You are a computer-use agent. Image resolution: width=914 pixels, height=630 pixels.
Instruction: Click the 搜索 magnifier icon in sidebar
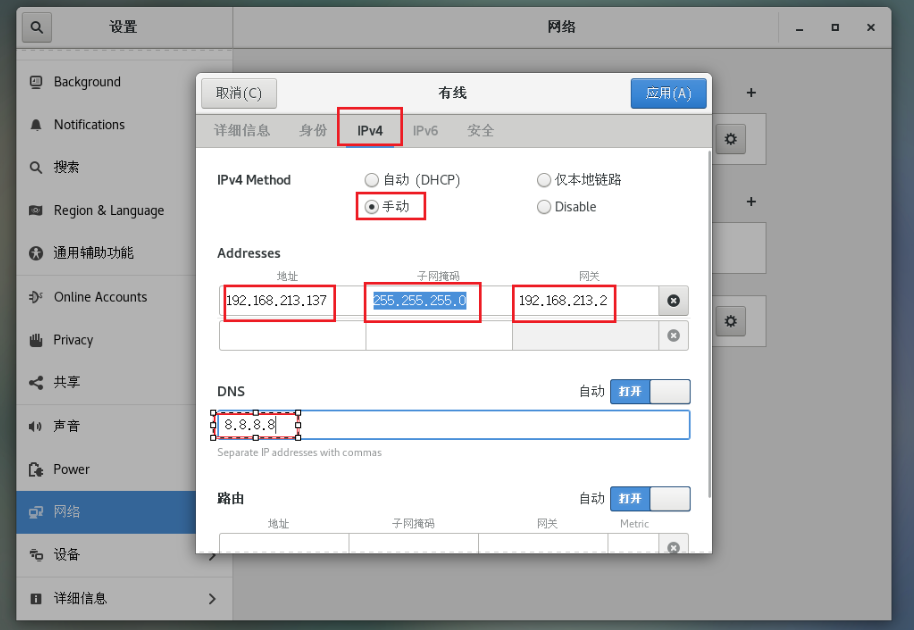point(36,168)
